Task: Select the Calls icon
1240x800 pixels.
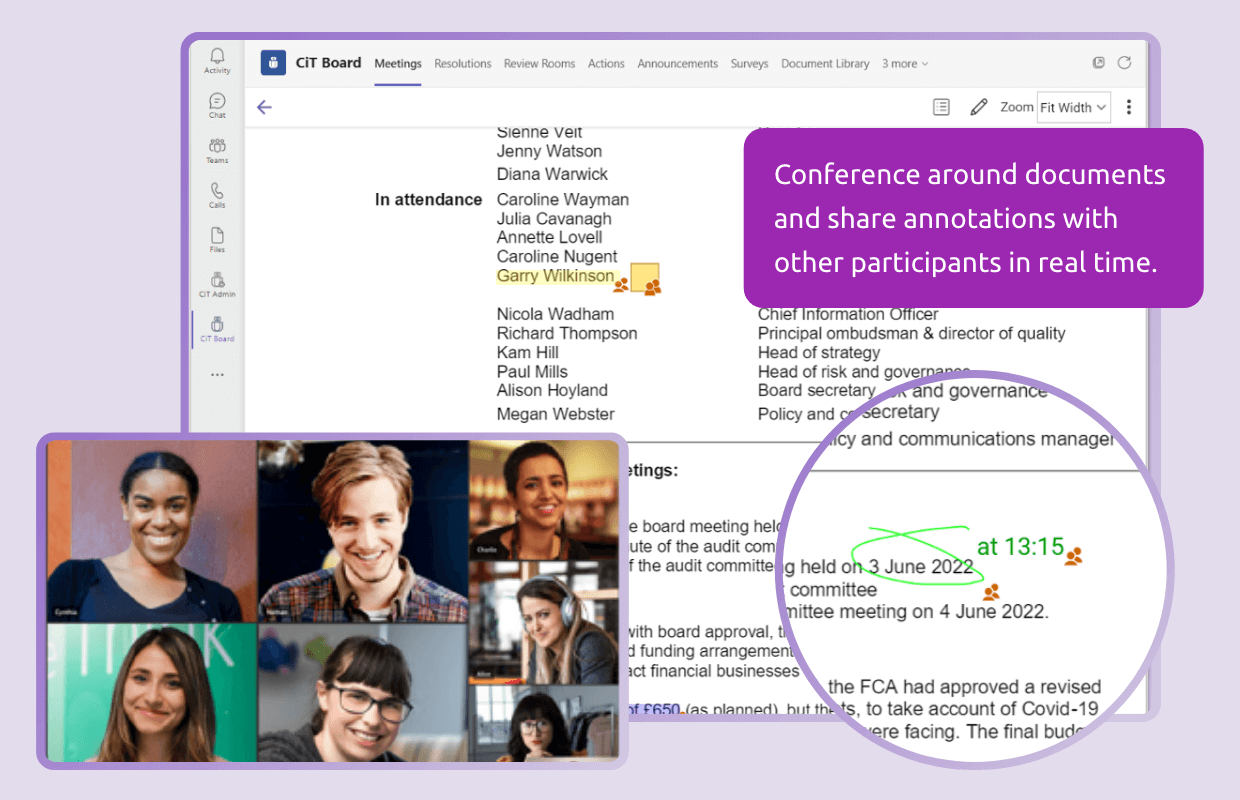Action: tap(216, 190)
